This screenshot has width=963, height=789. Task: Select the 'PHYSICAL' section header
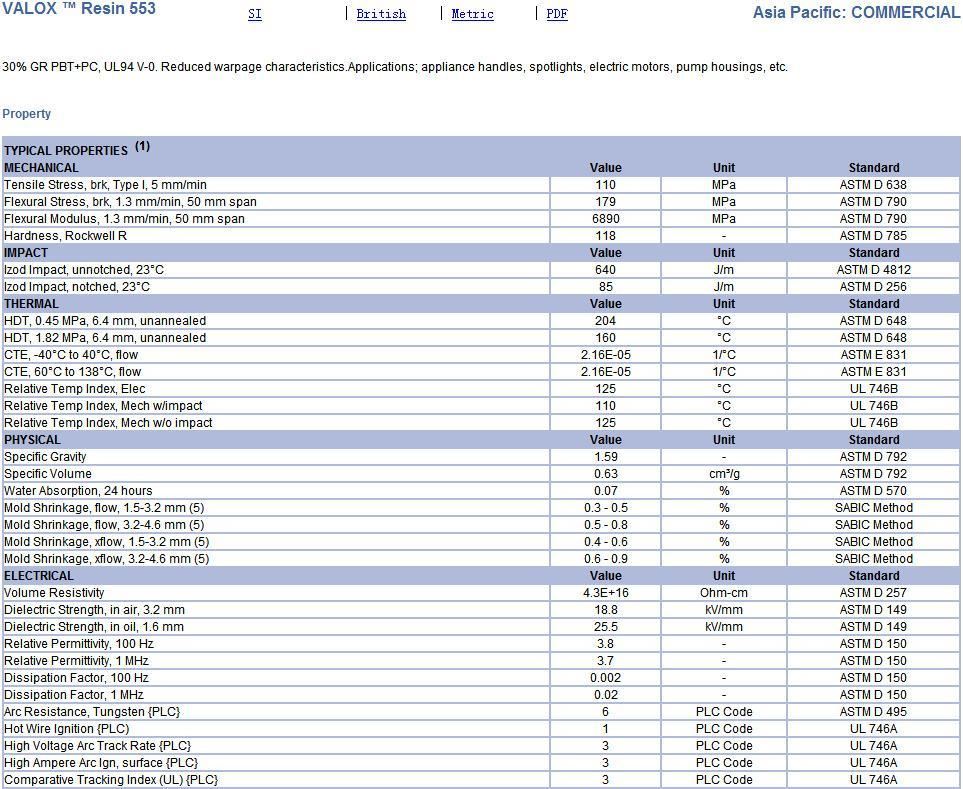(x=32, y=440)
